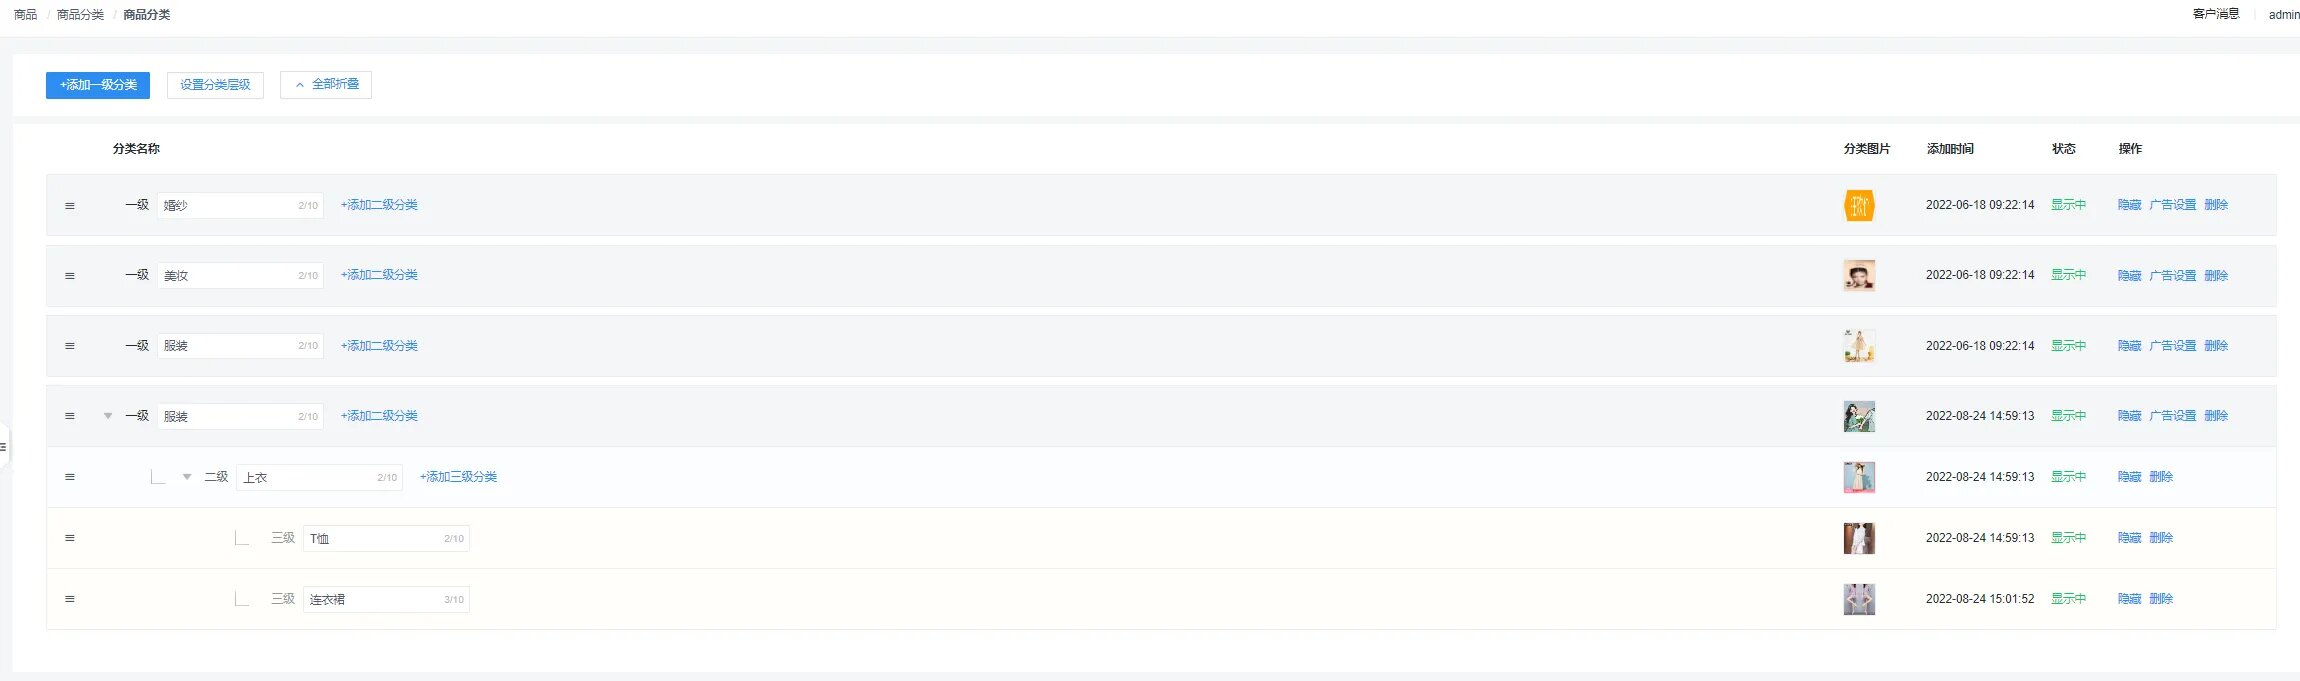Click the T恤 name input field
The width and height of the screenshot is (2300, 681).
click(386, 538)
